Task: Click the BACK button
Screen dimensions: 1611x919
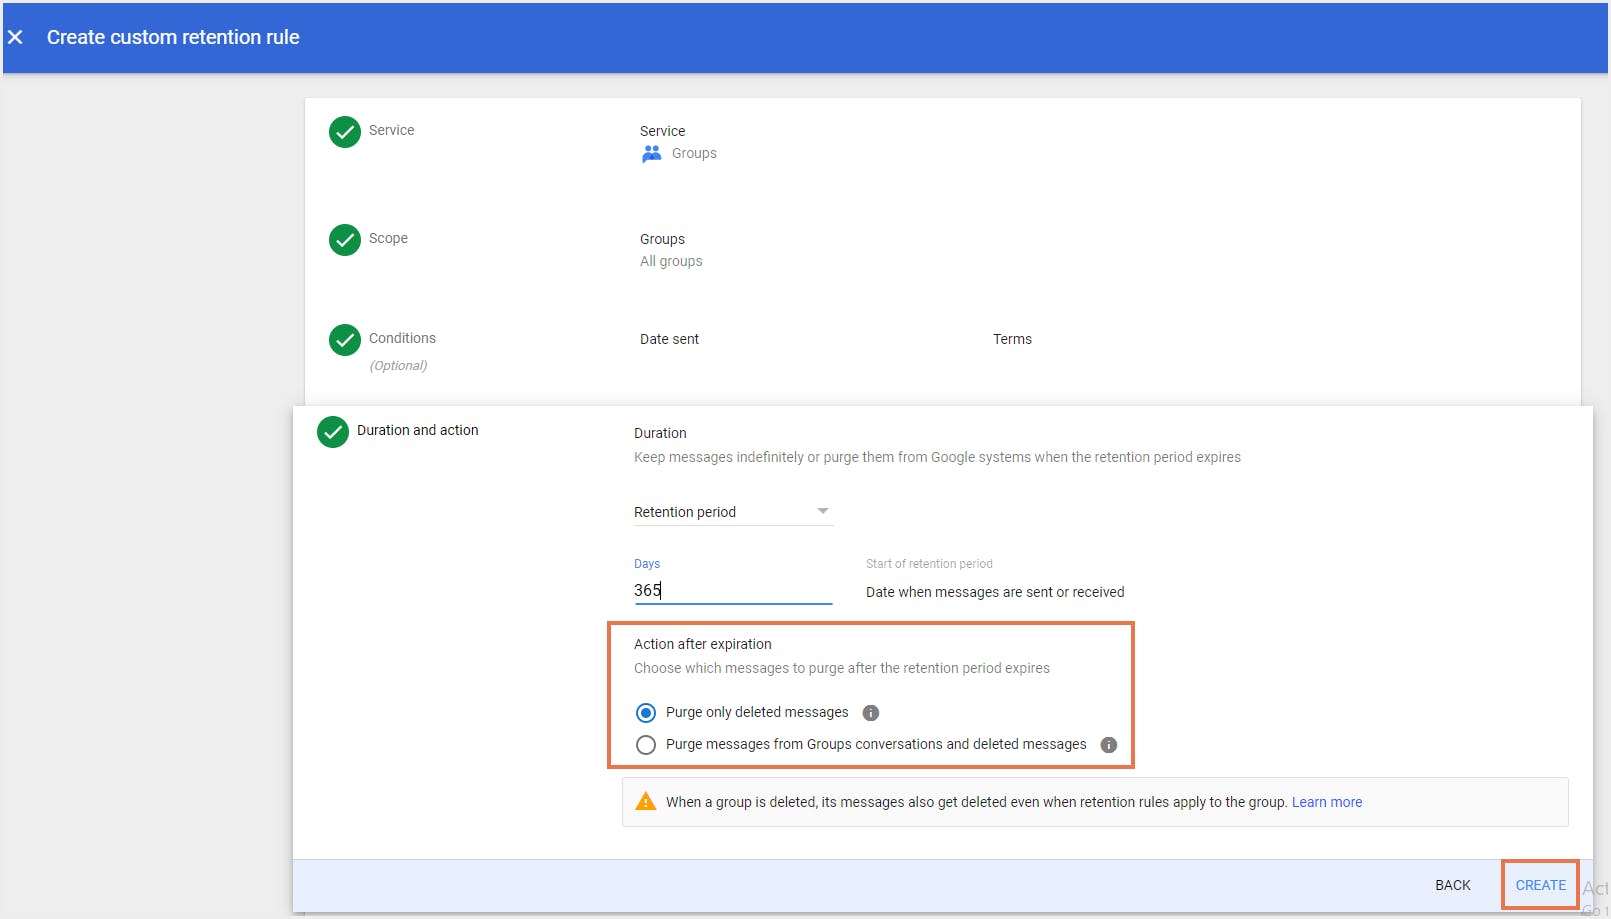Action: (x=1453, y=885)
